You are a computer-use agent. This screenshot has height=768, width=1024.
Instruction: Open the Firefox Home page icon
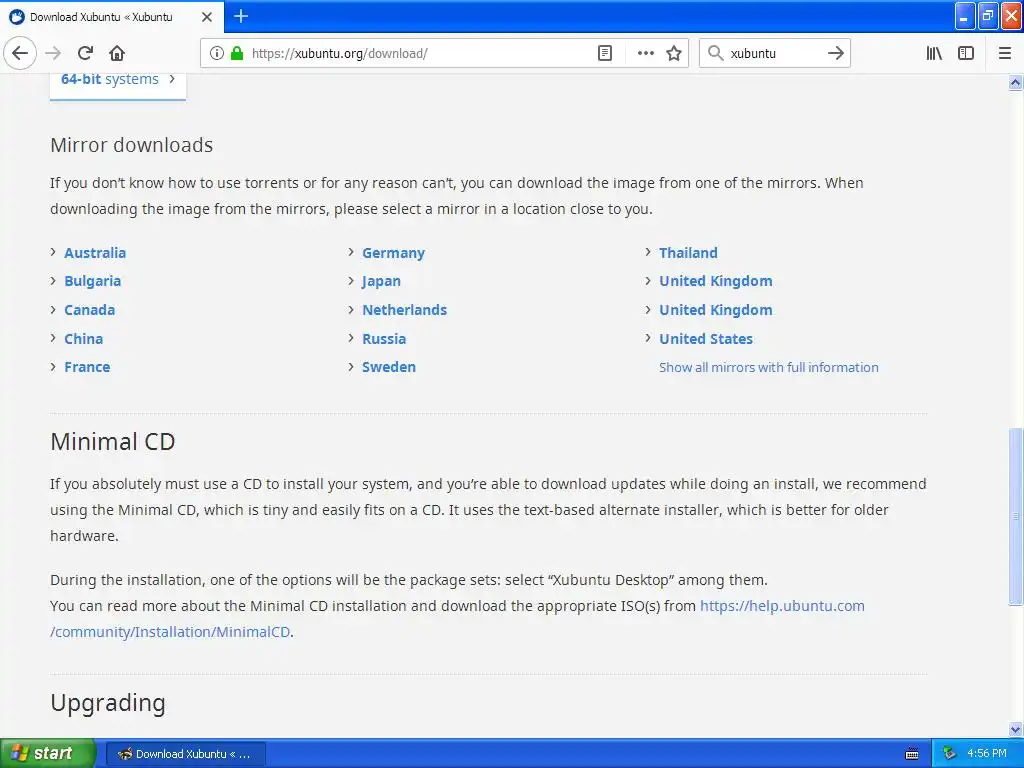click(x=117, y=53)
